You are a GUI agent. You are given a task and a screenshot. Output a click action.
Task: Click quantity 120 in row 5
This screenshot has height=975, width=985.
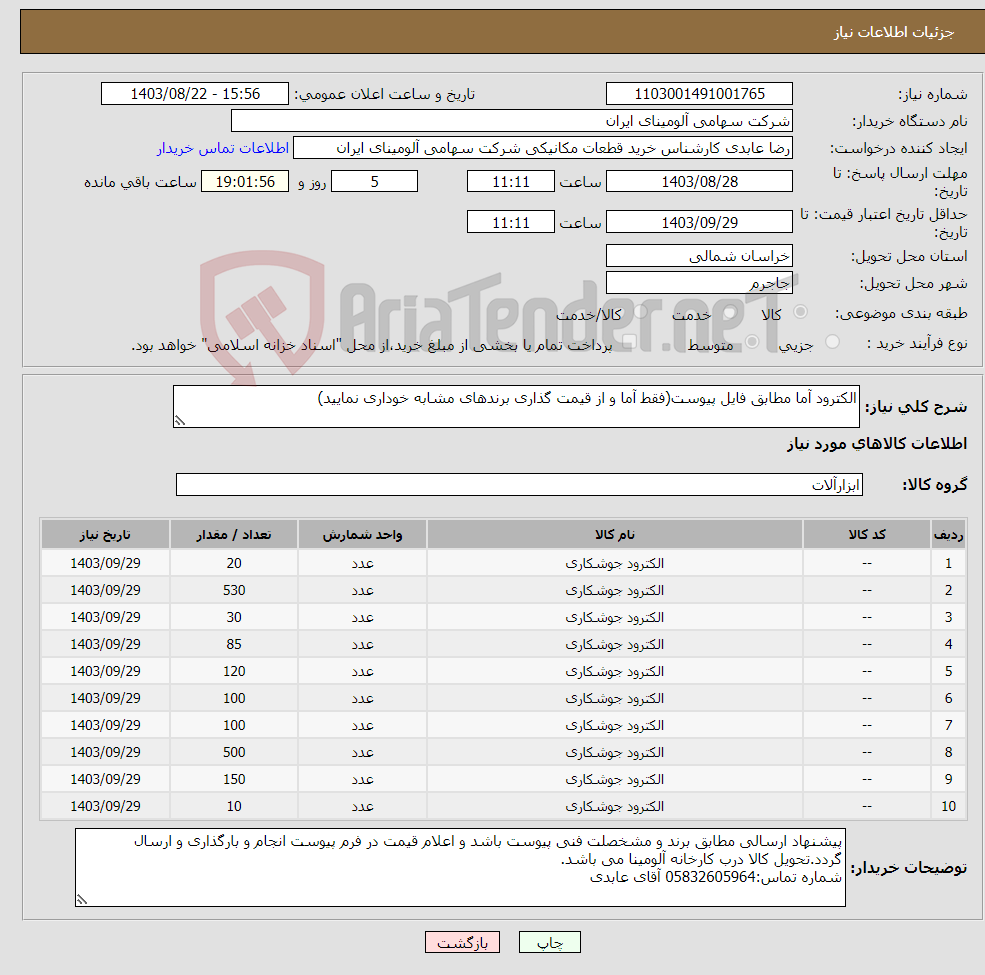[x=234, y=671]
